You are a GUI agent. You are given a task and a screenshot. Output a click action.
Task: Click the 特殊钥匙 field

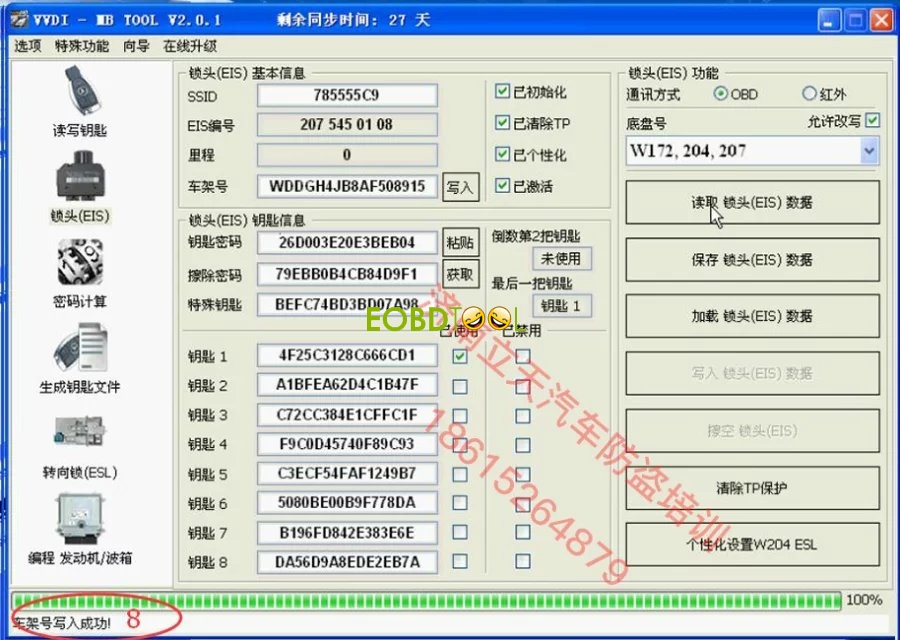coord(347,304)
